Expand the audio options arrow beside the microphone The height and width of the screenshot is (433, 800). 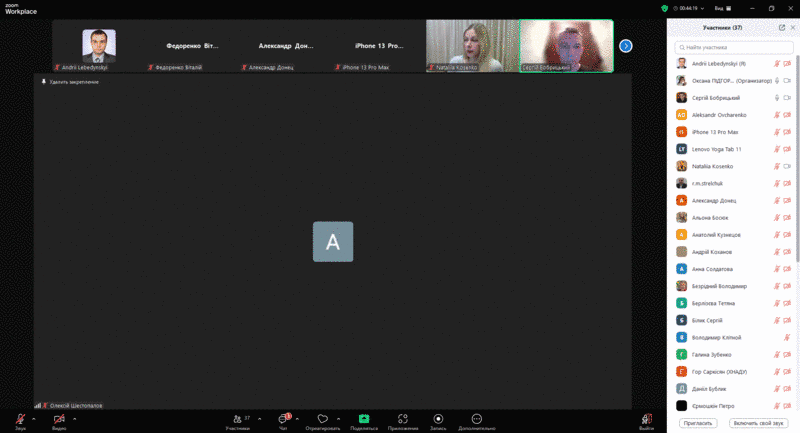34,418
